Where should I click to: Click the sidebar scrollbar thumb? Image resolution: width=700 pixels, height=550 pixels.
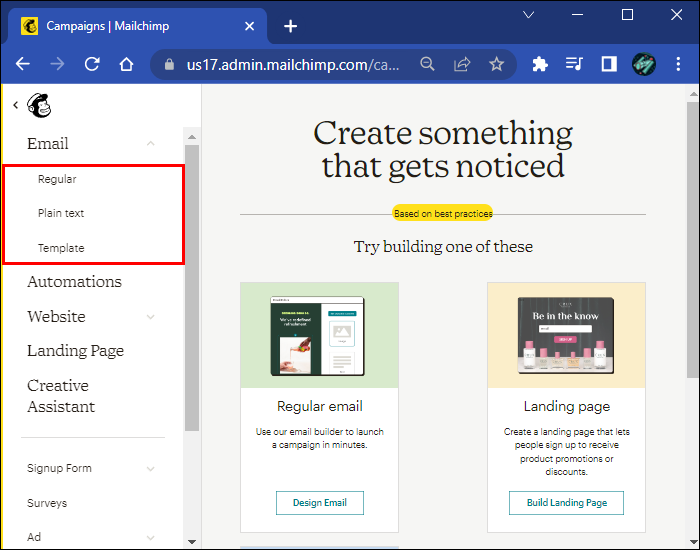click(192, 288)
